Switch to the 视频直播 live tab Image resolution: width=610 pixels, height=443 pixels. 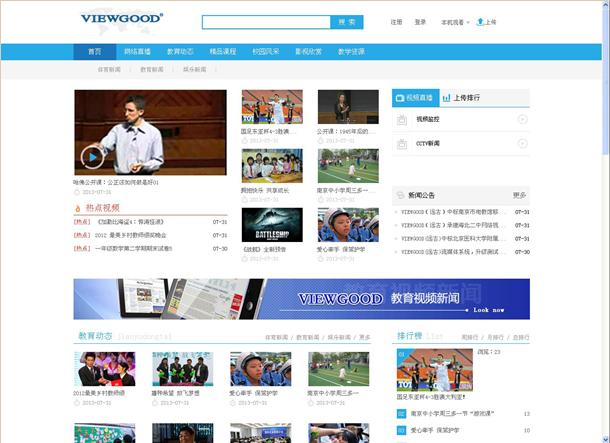click(415, 98)
